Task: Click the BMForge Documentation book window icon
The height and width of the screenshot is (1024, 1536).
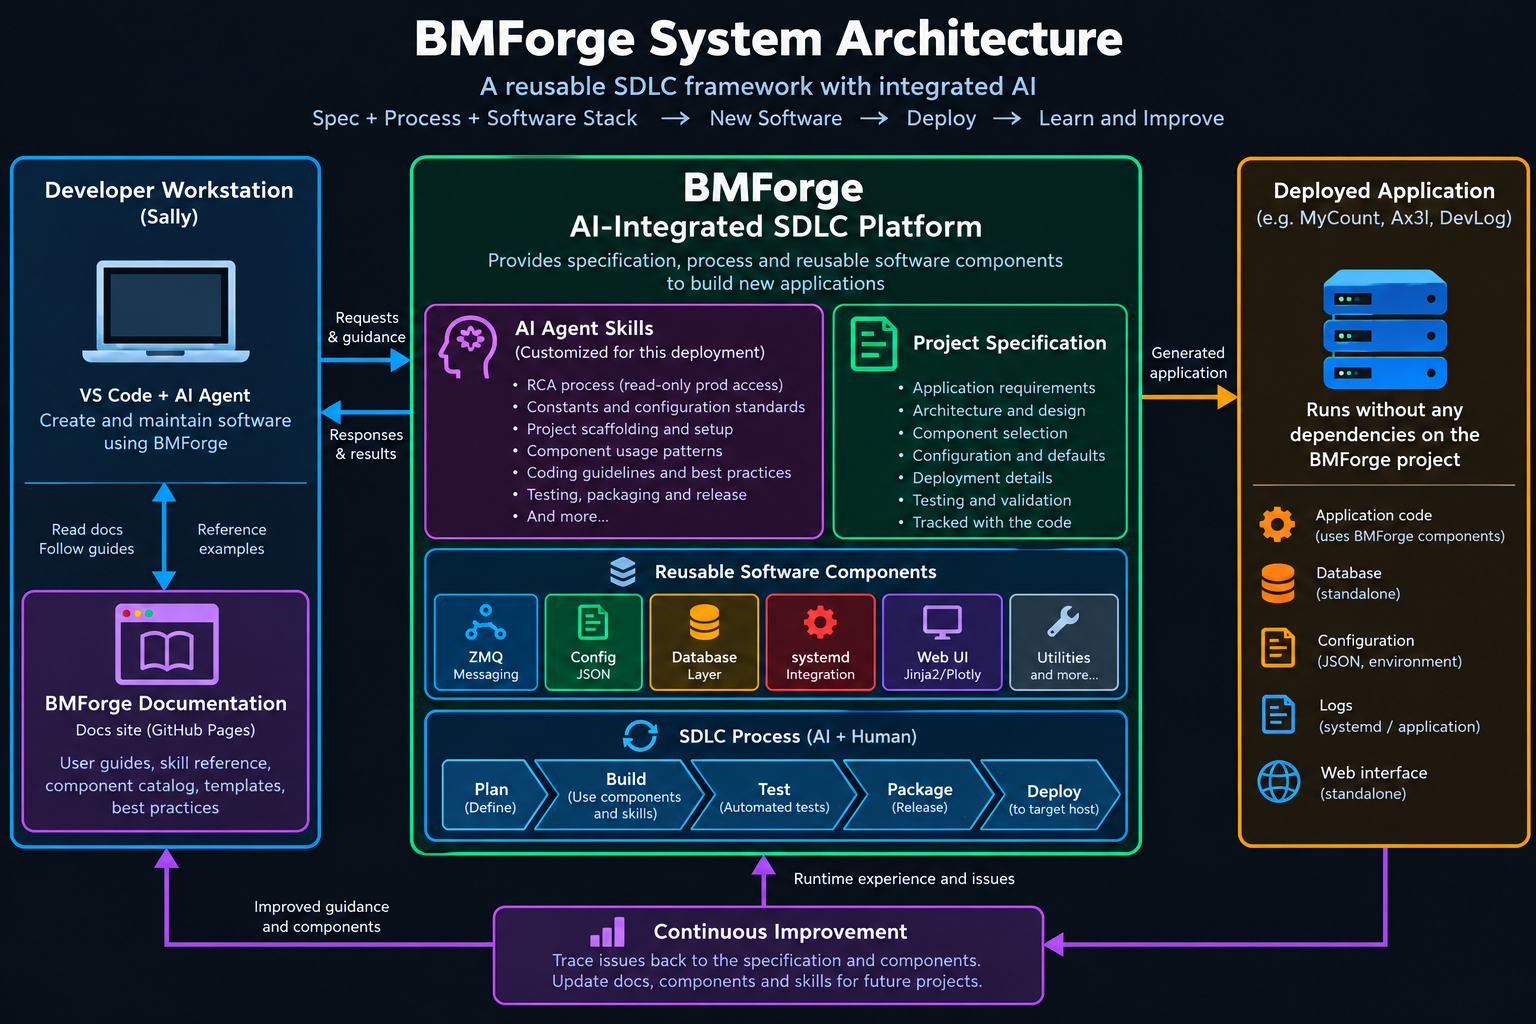Action: (x=167, y=644)
